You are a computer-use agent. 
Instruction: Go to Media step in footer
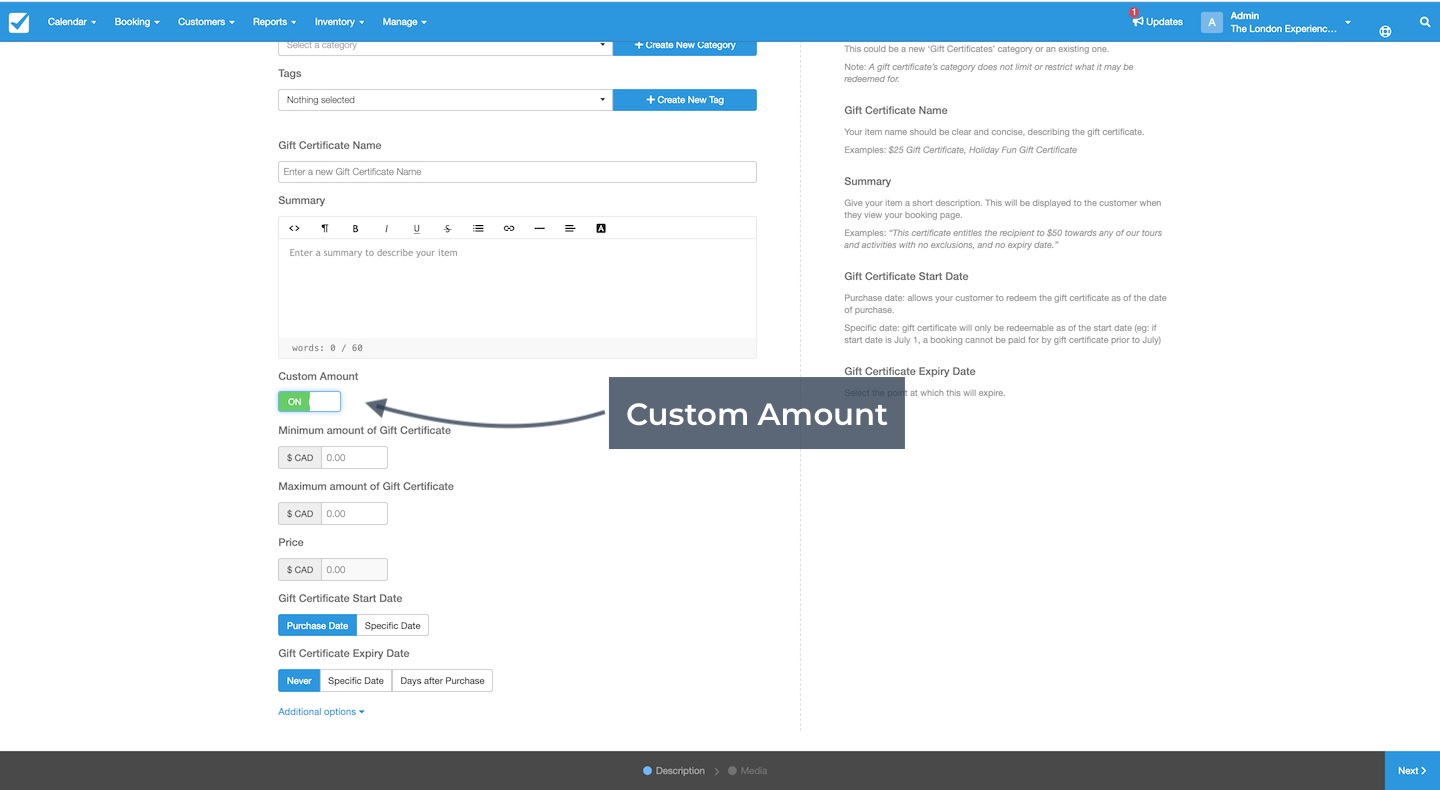[x=748, y=771]
